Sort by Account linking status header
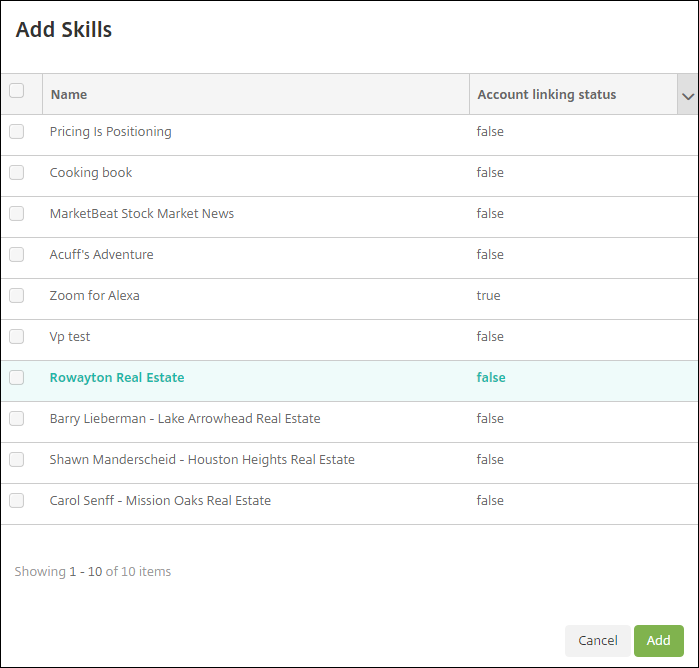 pyautogui.click(x=547, y=95)
